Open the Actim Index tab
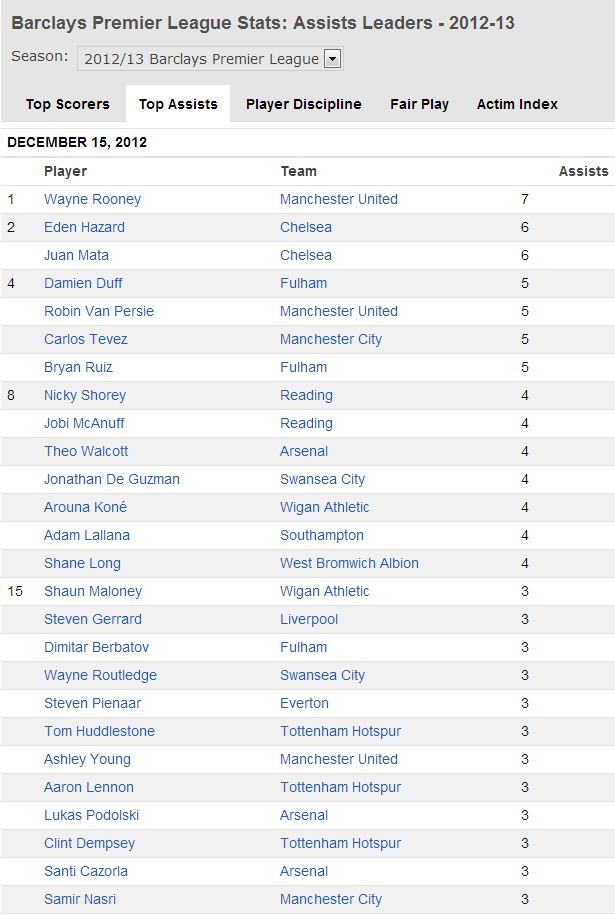Screen dimensions: 615x915 click(517, 104)
